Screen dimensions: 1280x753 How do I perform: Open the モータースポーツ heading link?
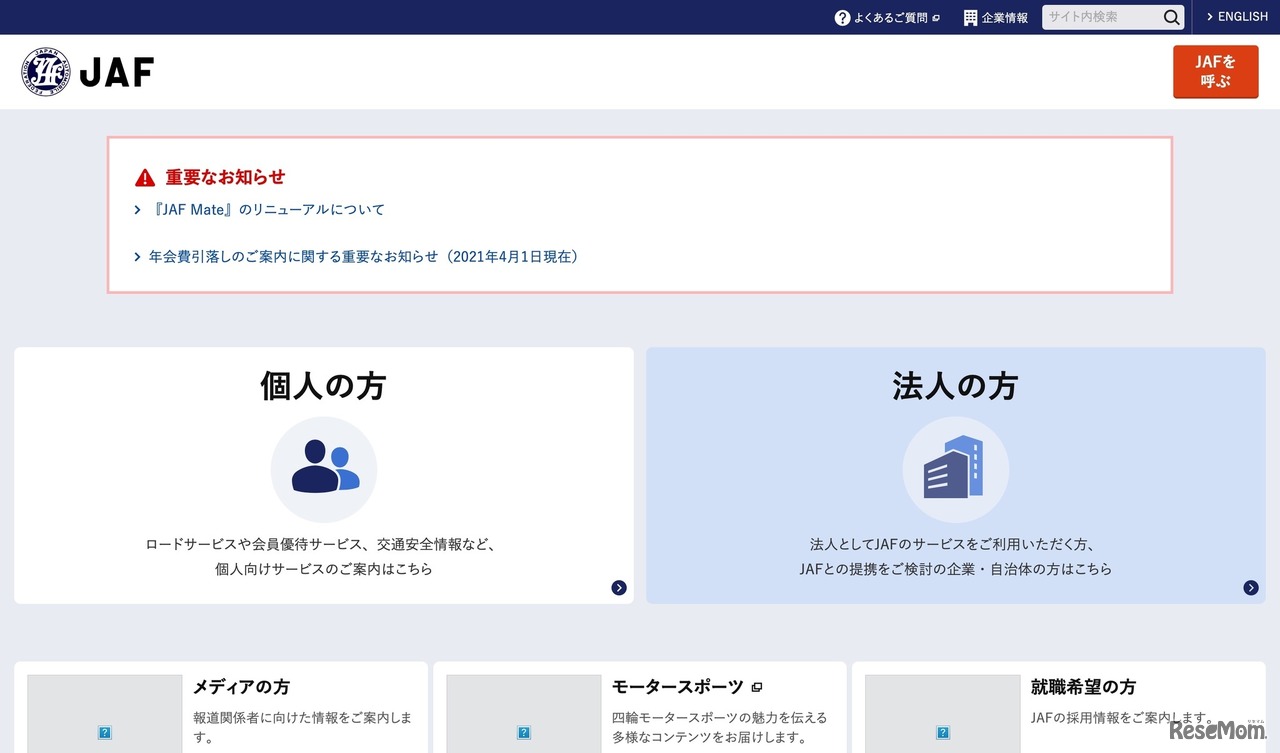coord(677,687)
